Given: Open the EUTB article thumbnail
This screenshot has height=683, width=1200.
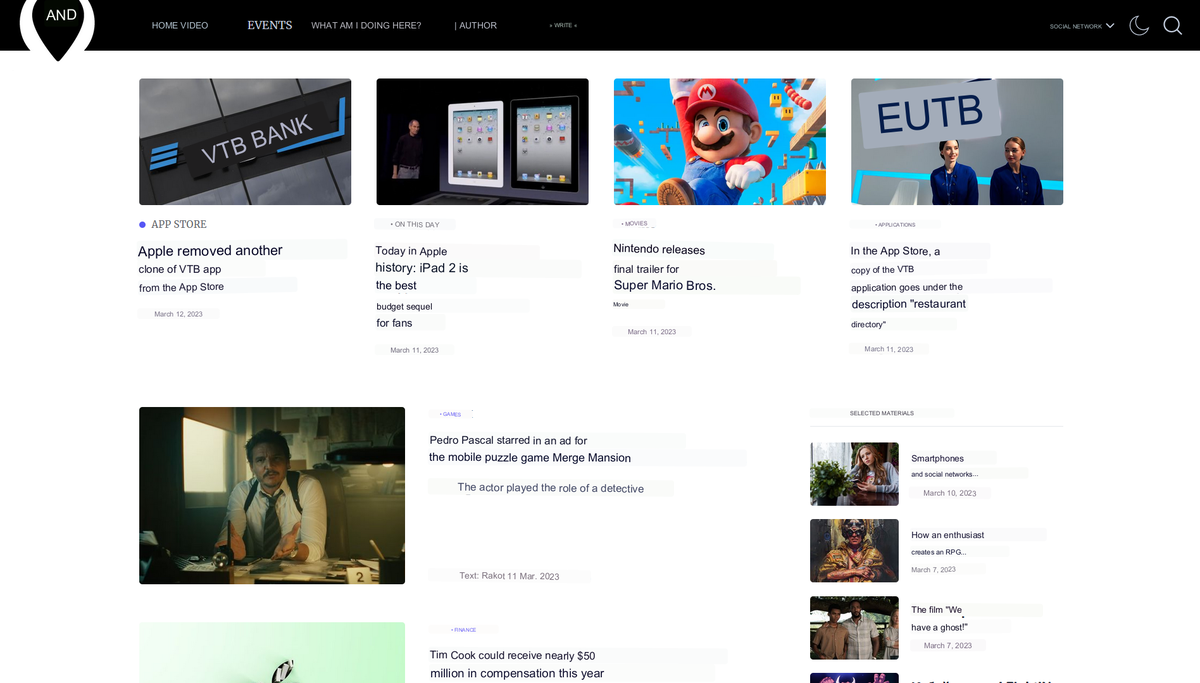Looking at the screenshot, I should pos(957,142).
